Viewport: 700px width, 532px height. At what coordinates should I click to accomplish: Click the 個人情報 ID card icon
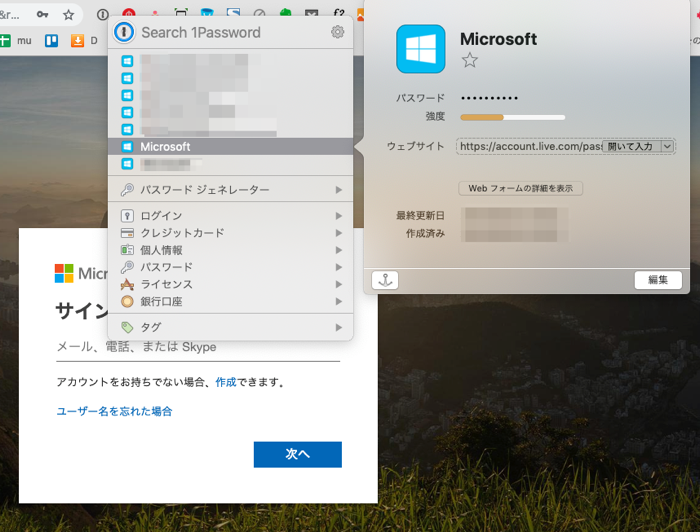click(x=127, y=250)
